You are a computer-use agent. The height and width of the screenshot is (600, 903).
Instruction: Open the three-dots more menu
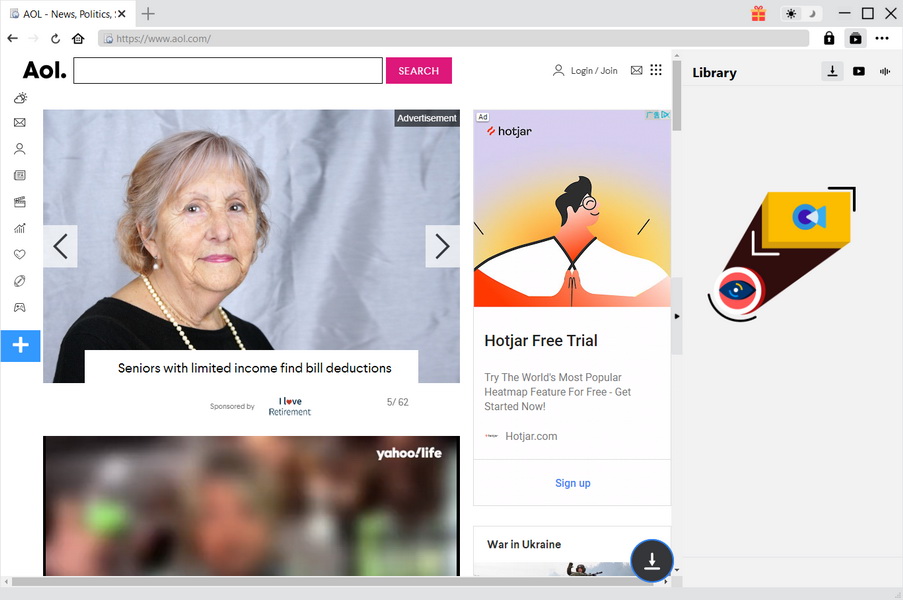pyautogui.click(x=882, y=39)
